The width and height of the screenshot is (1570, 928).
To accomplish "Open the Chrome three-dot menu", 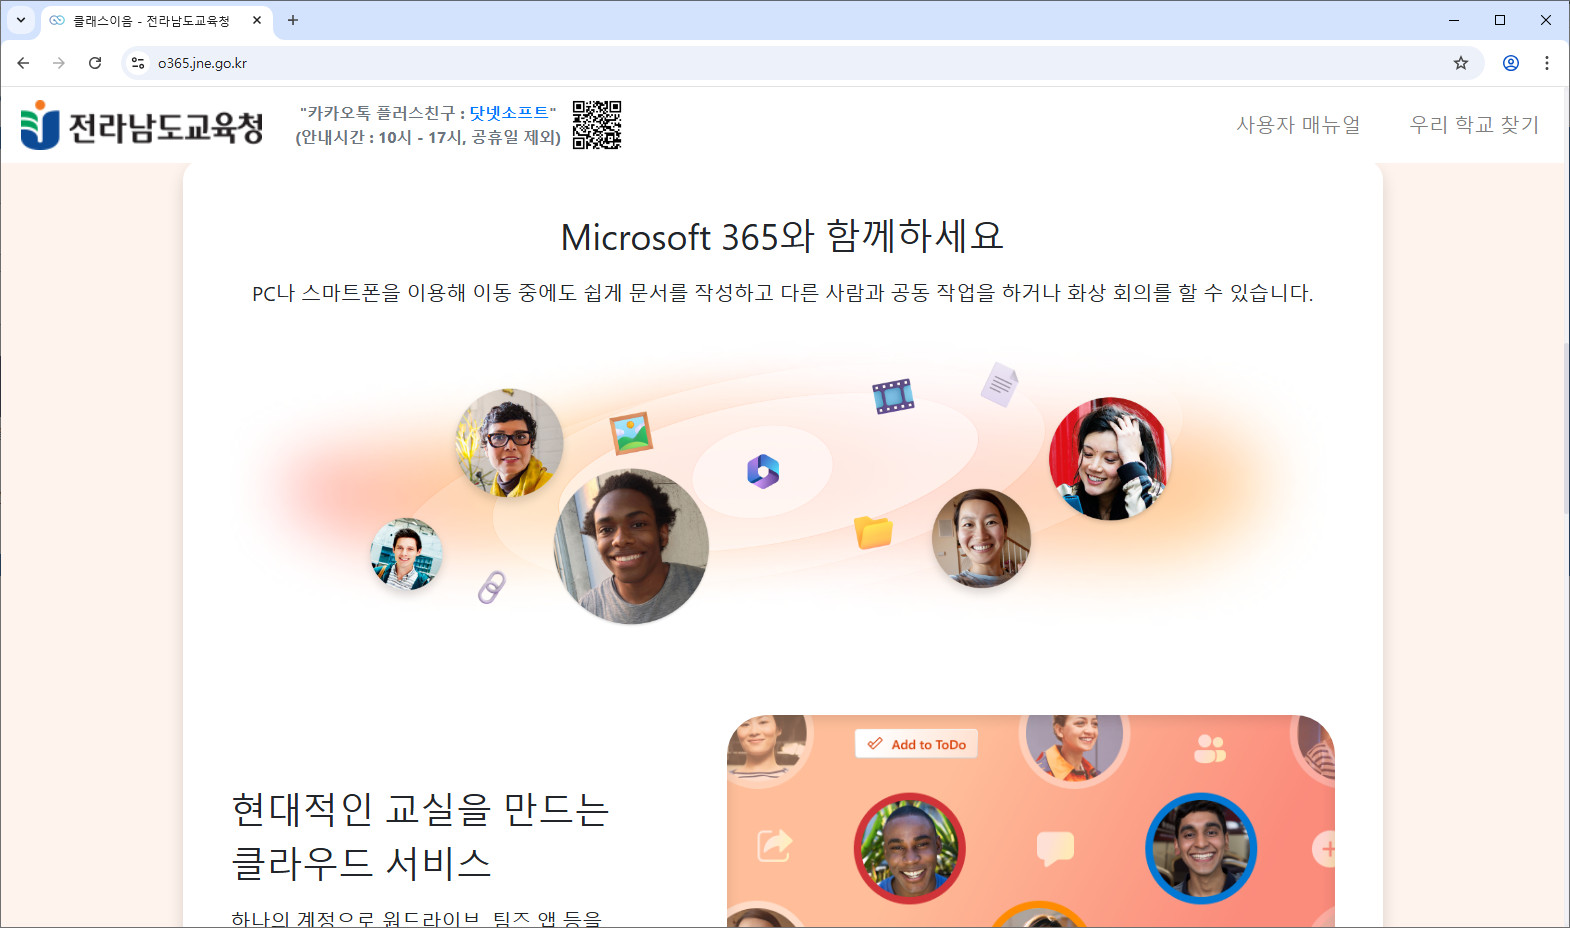I will click(1547, 63).
